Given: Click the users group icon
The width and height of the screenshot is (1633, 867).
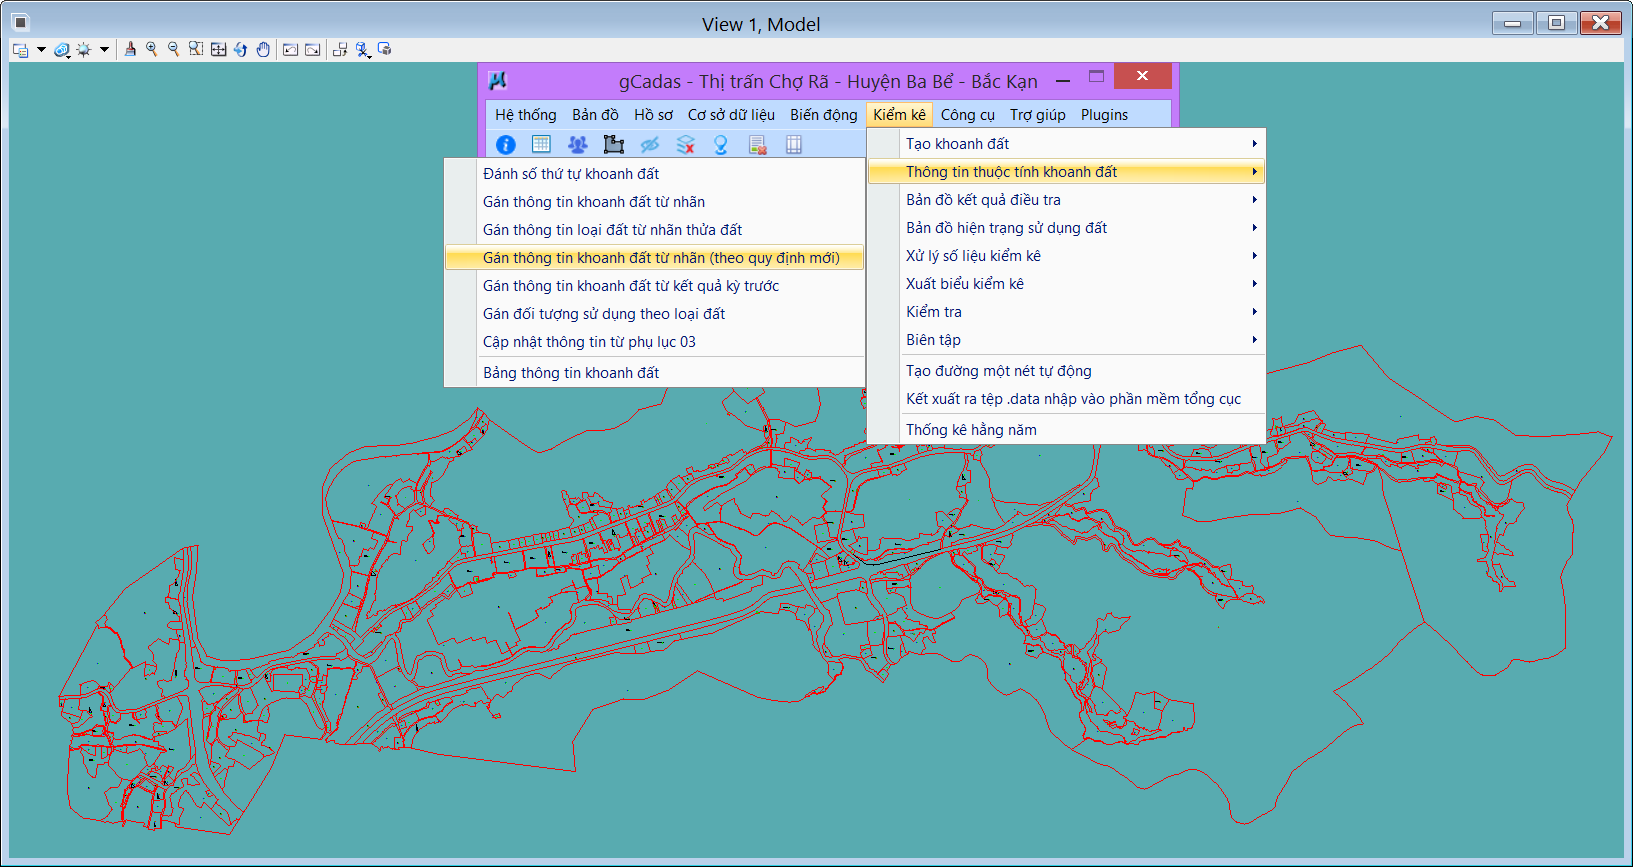Looking at the screenshot, I should (x=577, y=145).
